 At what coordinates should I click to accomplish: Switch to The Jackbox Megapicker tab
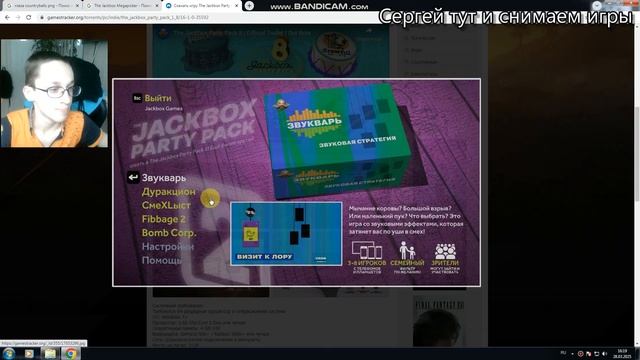(122, 6)
